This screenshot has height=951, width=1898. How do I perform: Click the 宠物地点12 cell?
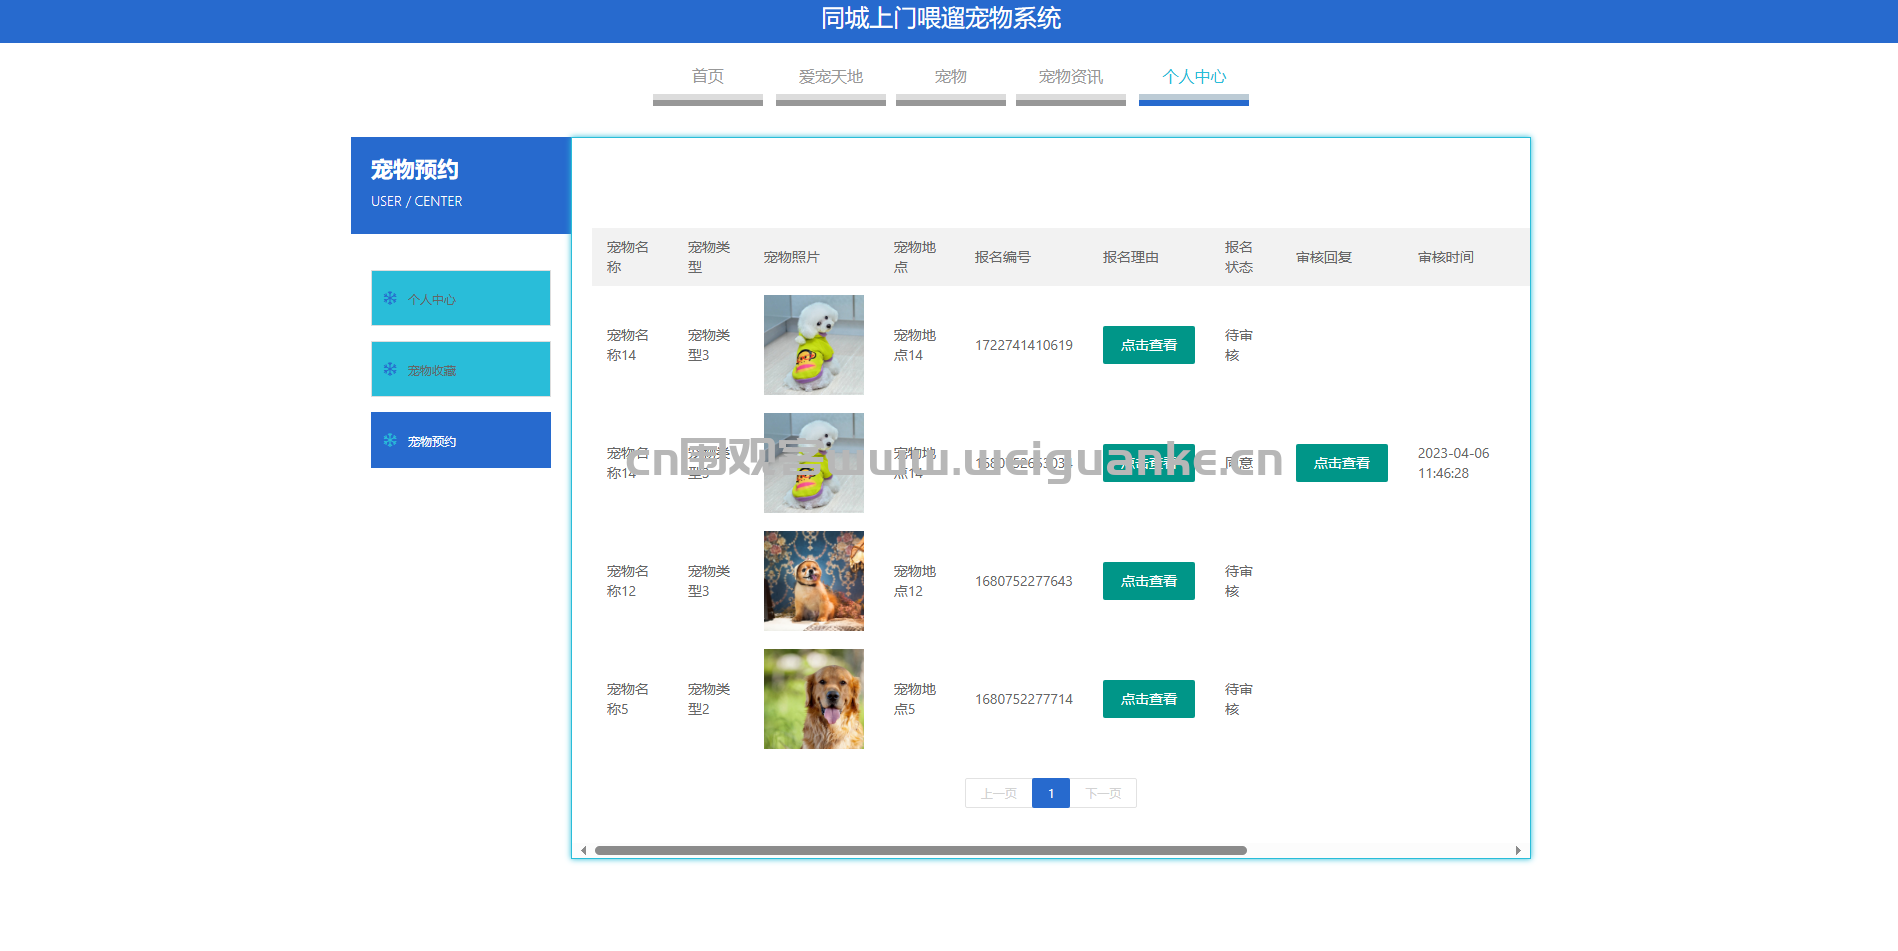[x=914, y=581]
